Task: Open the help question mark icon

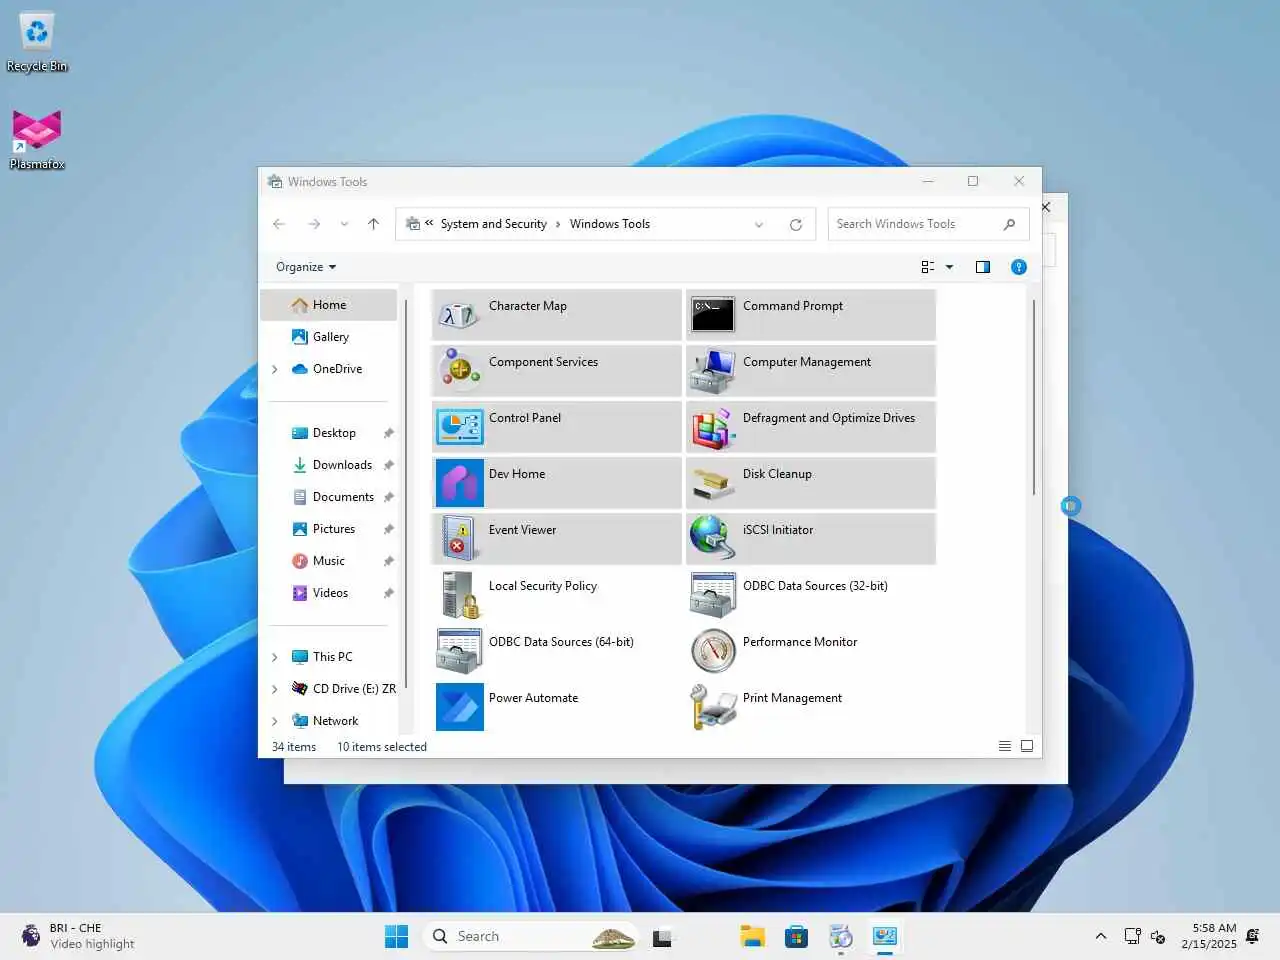Action: pyautogui.click(x=1018, y=267)
